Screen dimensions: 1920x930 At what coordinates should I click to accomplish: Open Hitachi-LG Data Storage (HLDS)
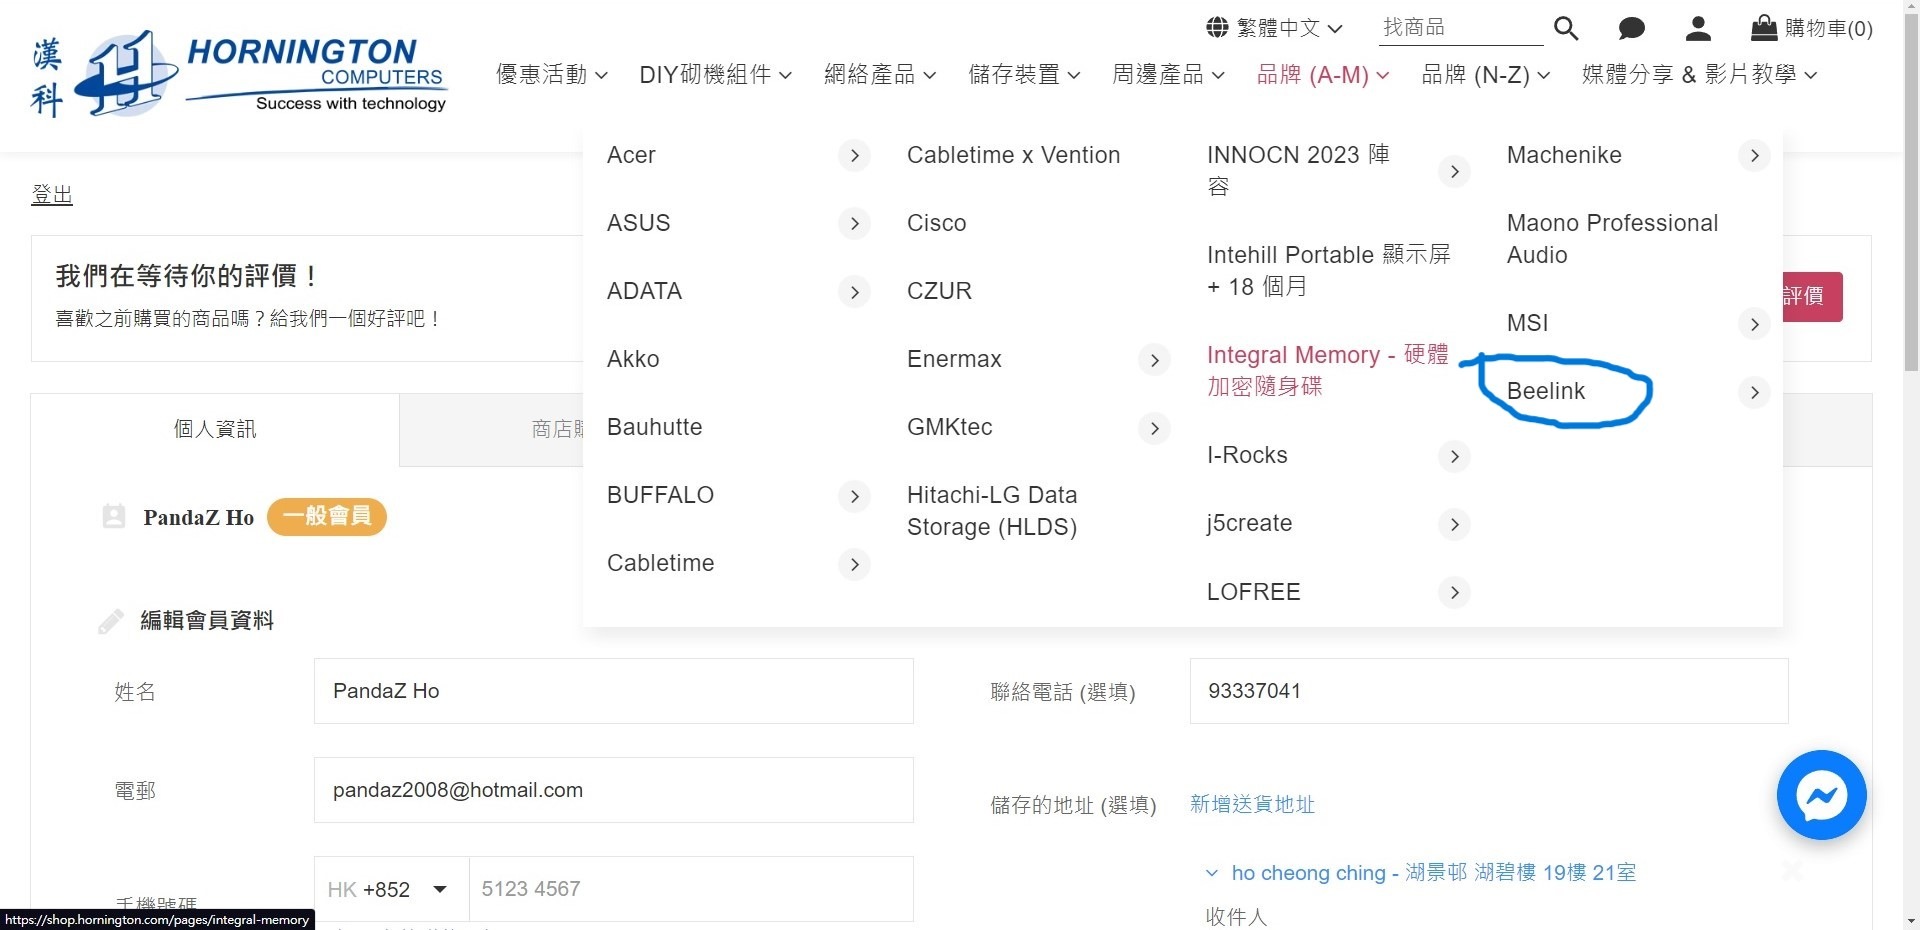(x=992, y=511)
